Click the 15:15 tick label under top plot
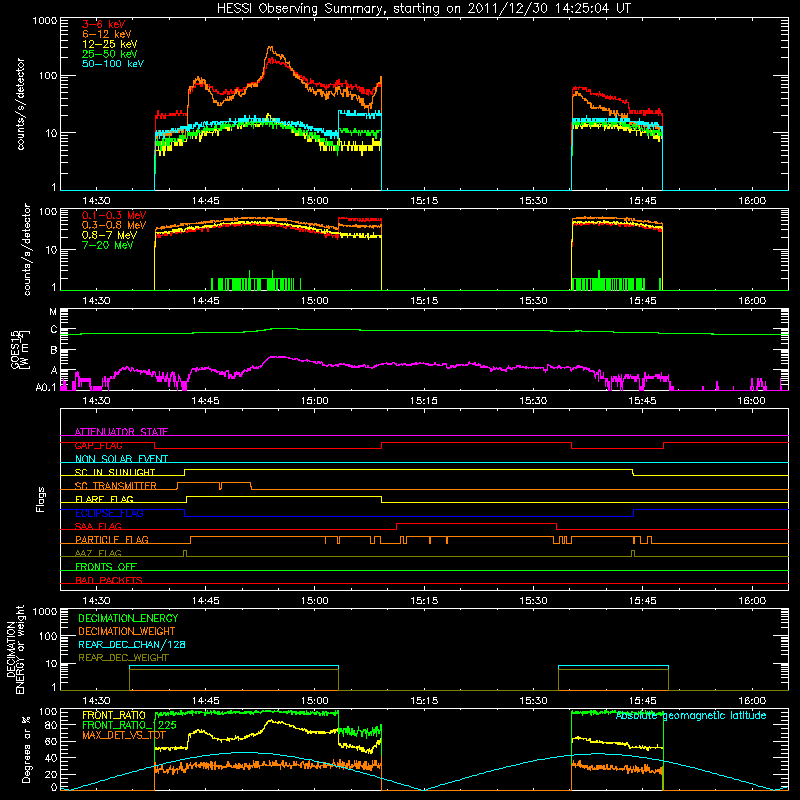The height and width of the screenshot is (800, 800). [424, 201]
